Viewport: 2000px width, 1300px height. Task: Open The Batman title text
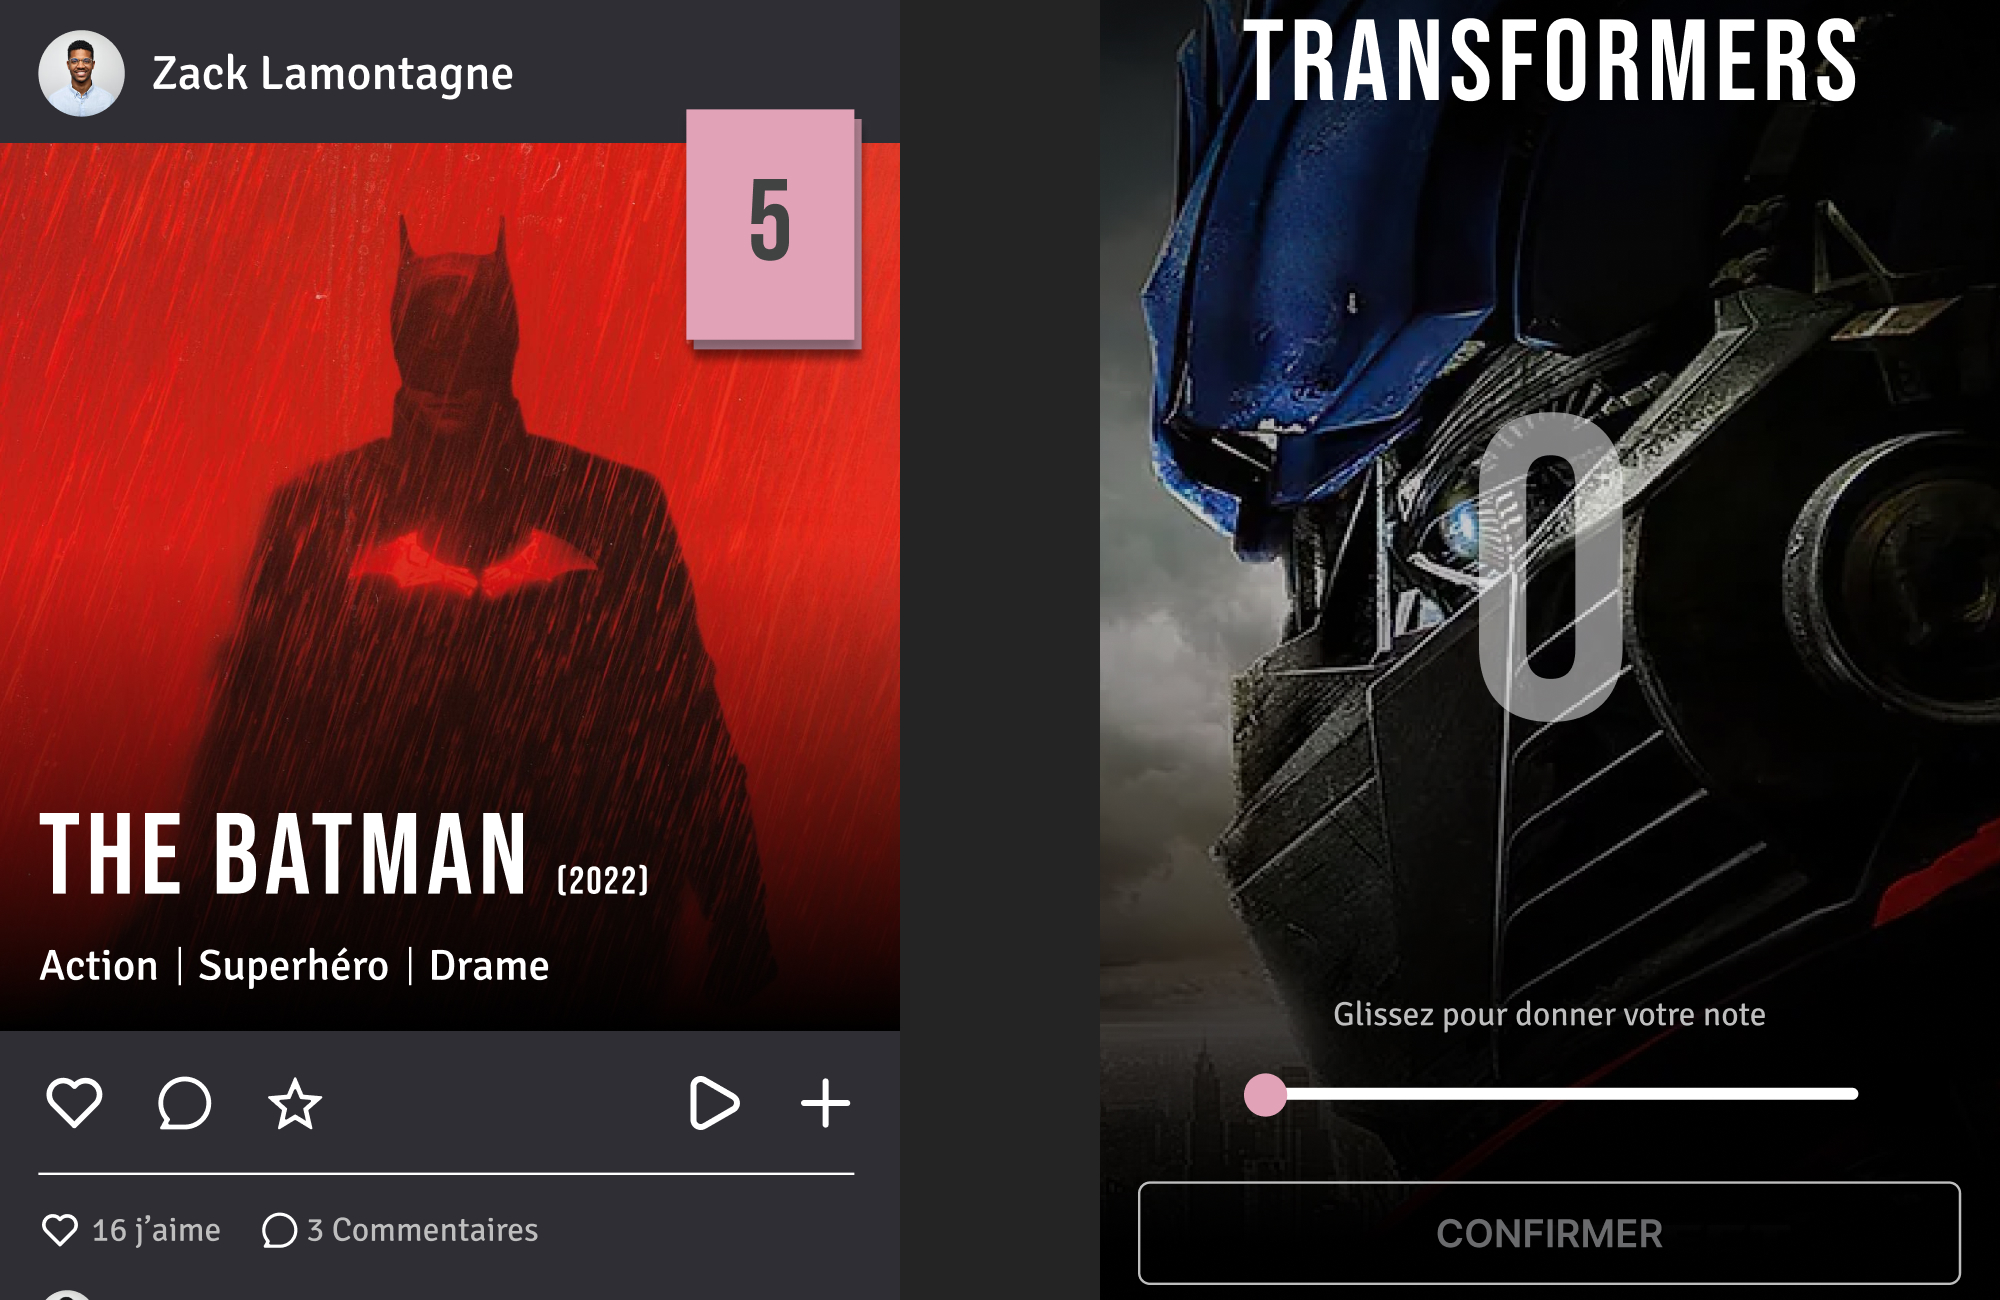click(x=283, y=853)
